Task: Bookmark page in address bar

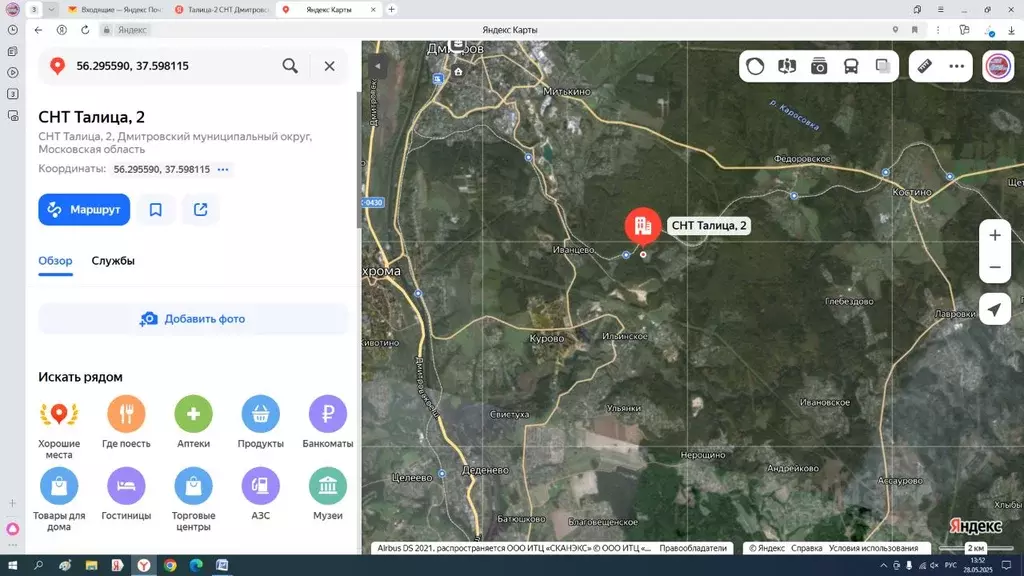Action: pyautogui.click(x=915, y=30)
